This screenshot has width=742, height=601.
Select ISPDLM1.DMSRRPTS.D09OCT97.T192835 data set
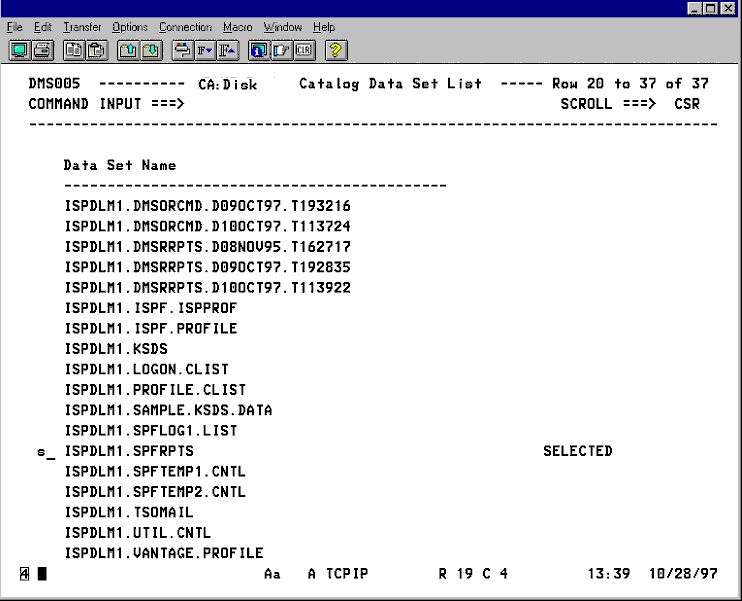pyautogui.click(x=207, y=267)
